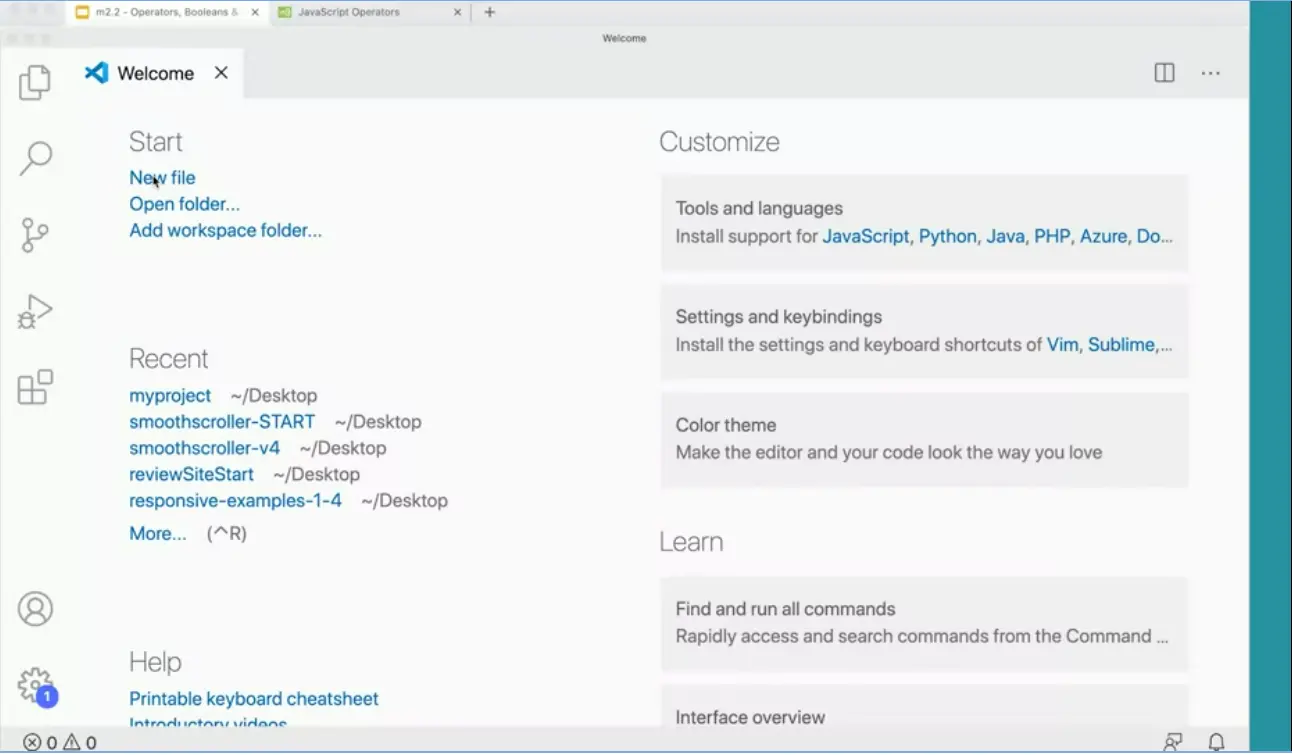Viewport: 1292px width, 755px height.
Task: Open the Source Control icon
Action: click(x=35, y=235)
